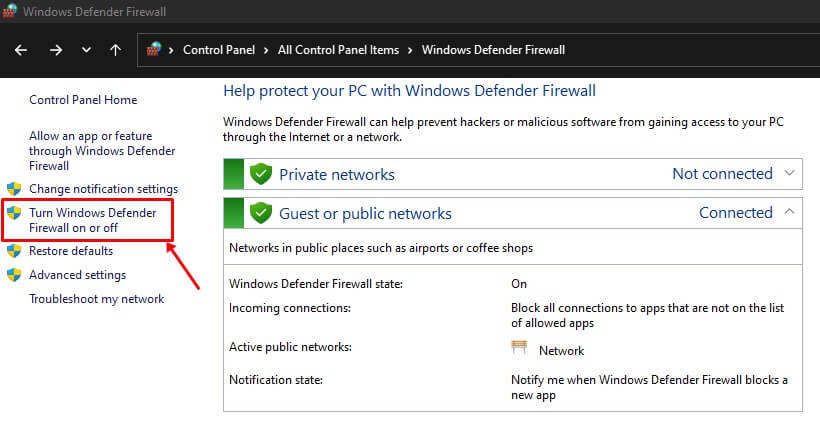
Task: Click the back navigation arrow
Action: [21, 50]
